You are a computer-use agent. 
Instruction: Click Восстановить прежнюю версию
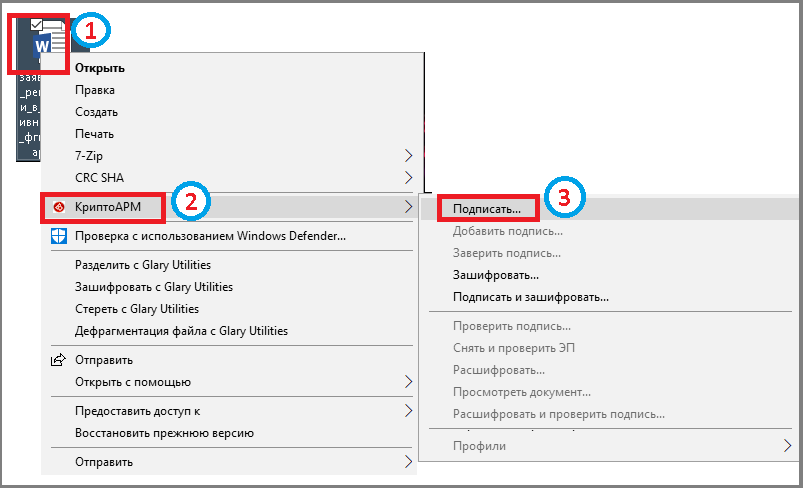(x=164, y=433)
